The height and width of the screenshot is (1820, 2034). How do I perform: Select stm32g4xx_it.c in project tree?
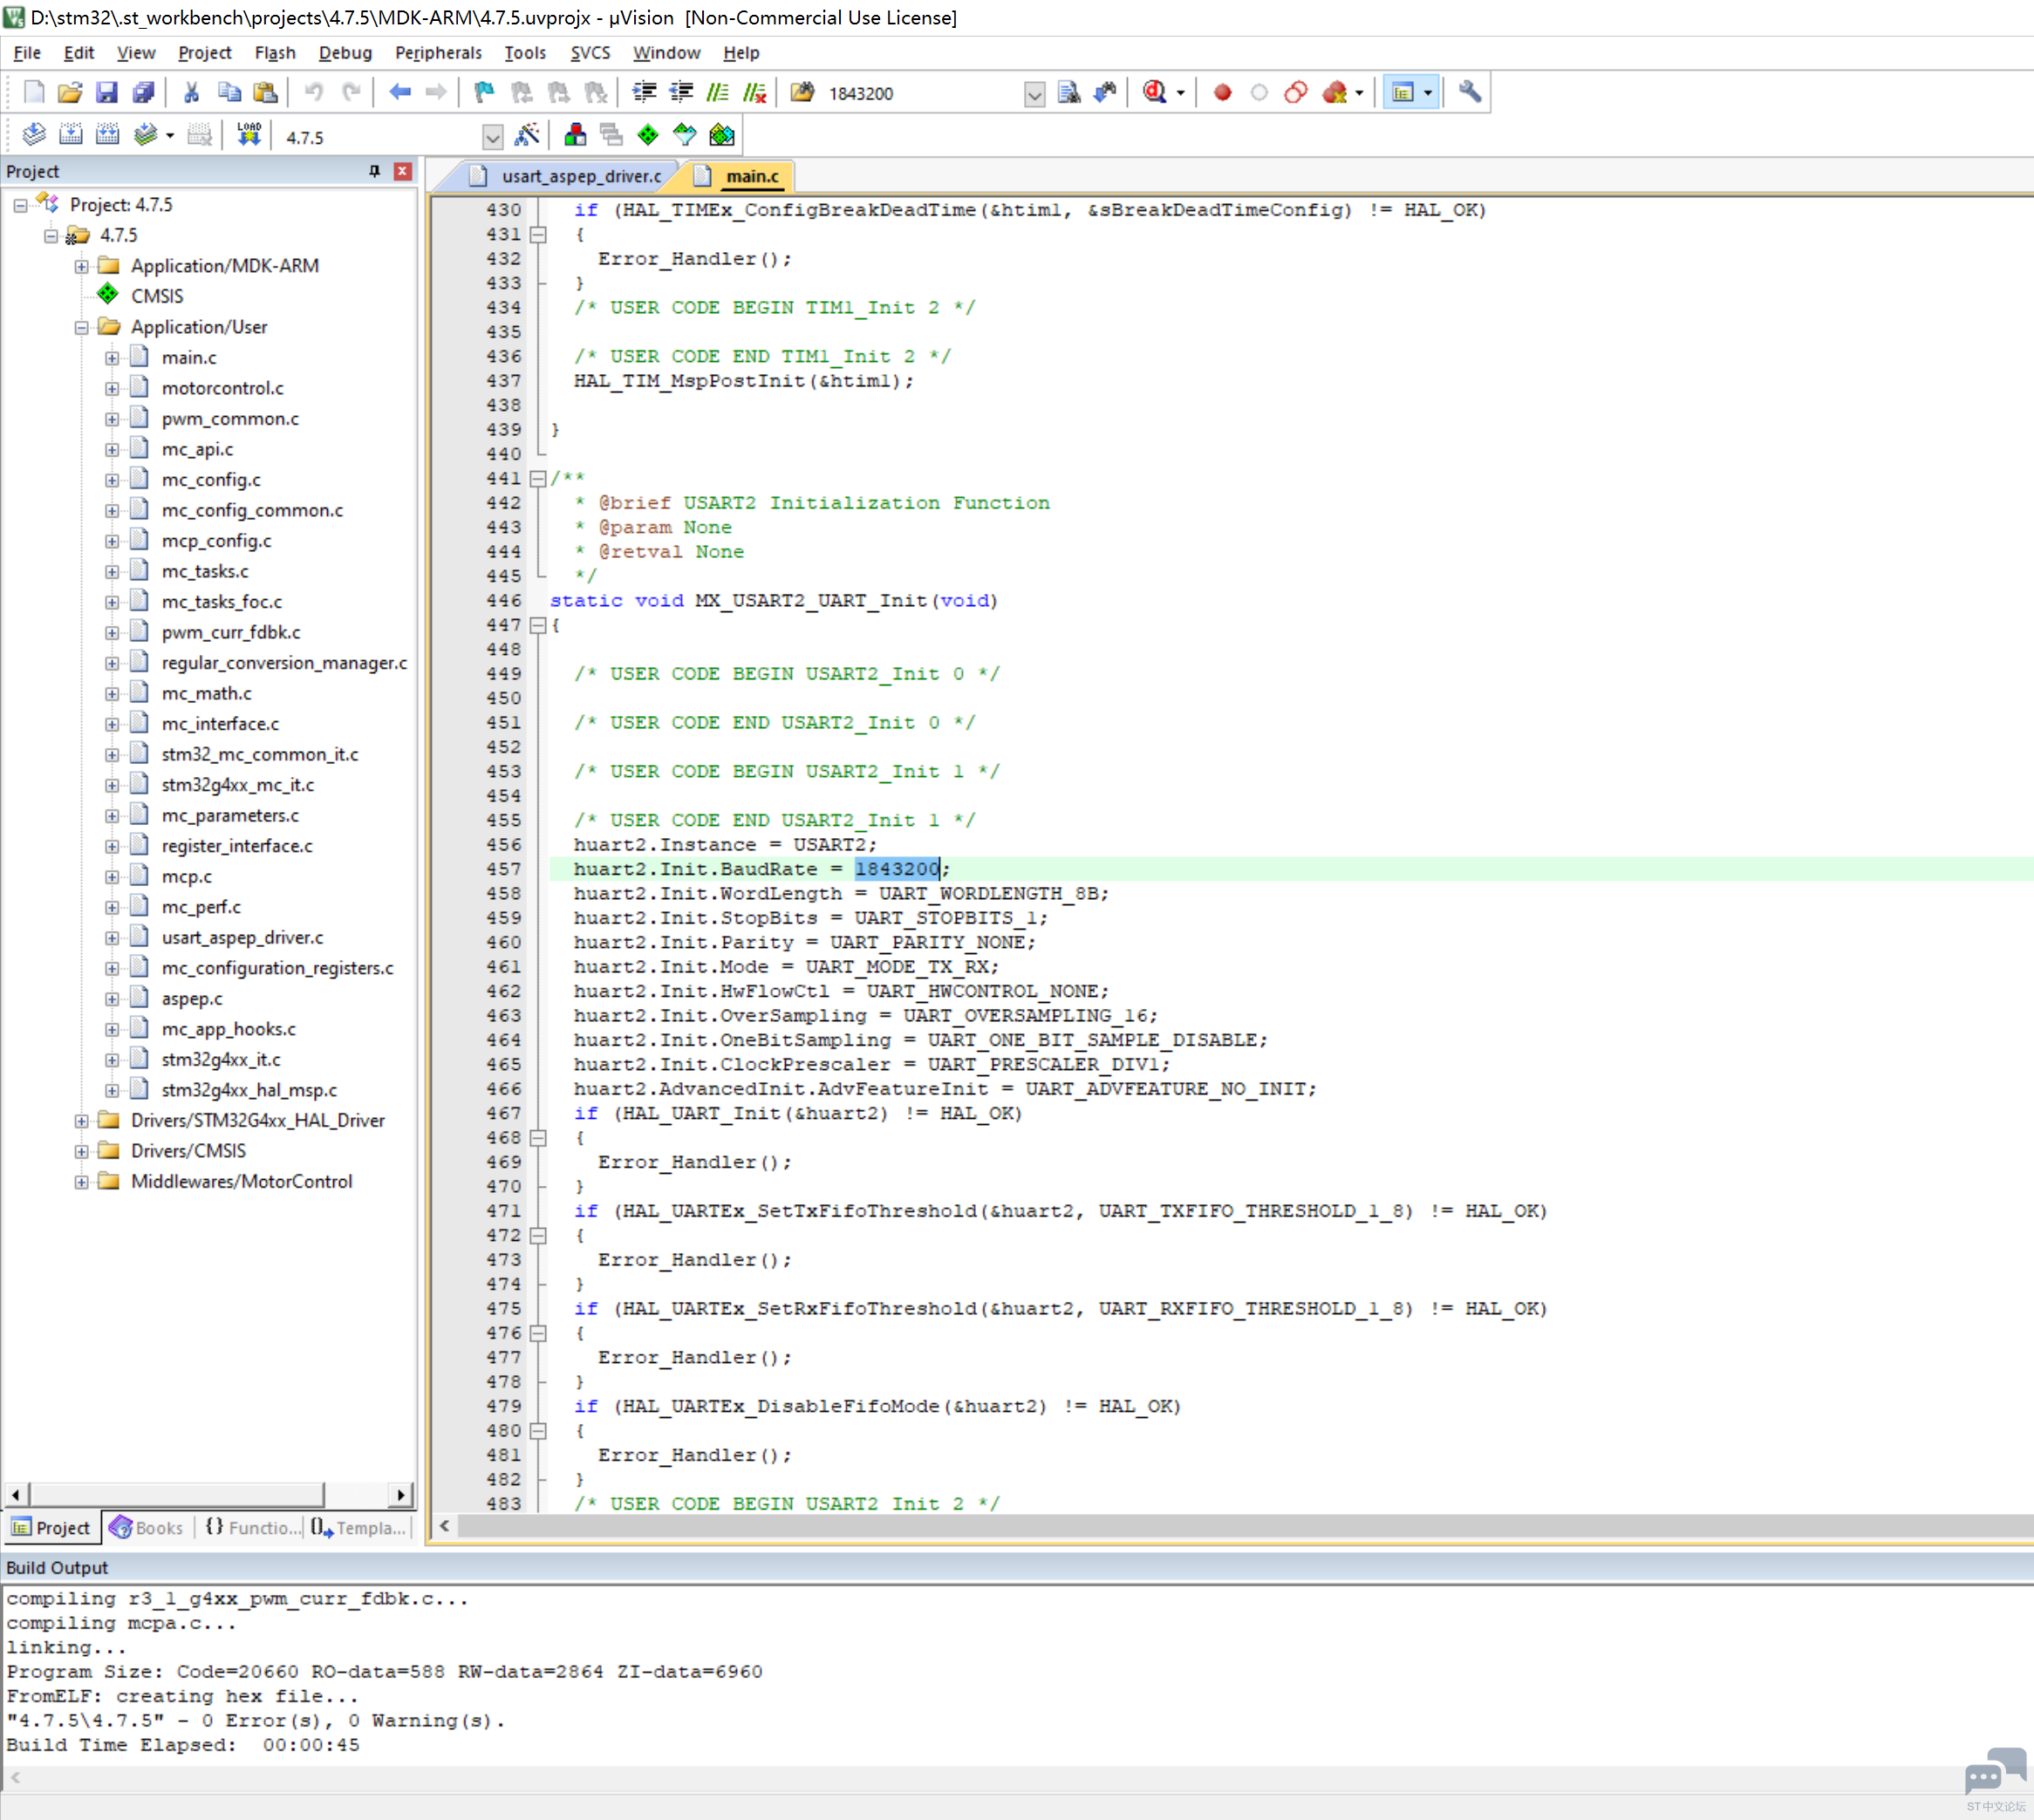tap(221, 1060)
